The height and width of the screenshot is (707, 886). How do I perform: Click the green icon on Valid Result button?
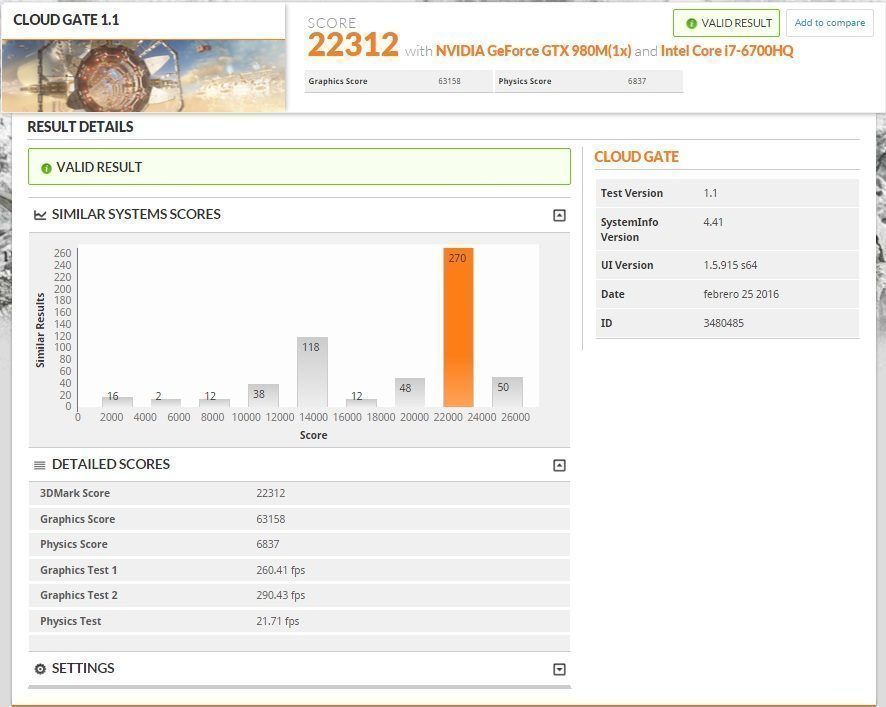691,23
